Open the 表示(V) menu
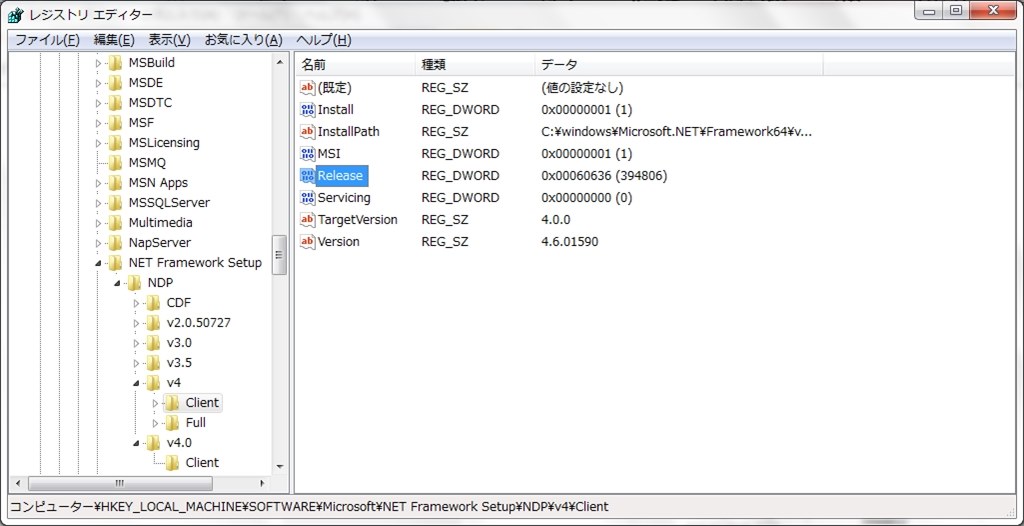 click(170, 41)
